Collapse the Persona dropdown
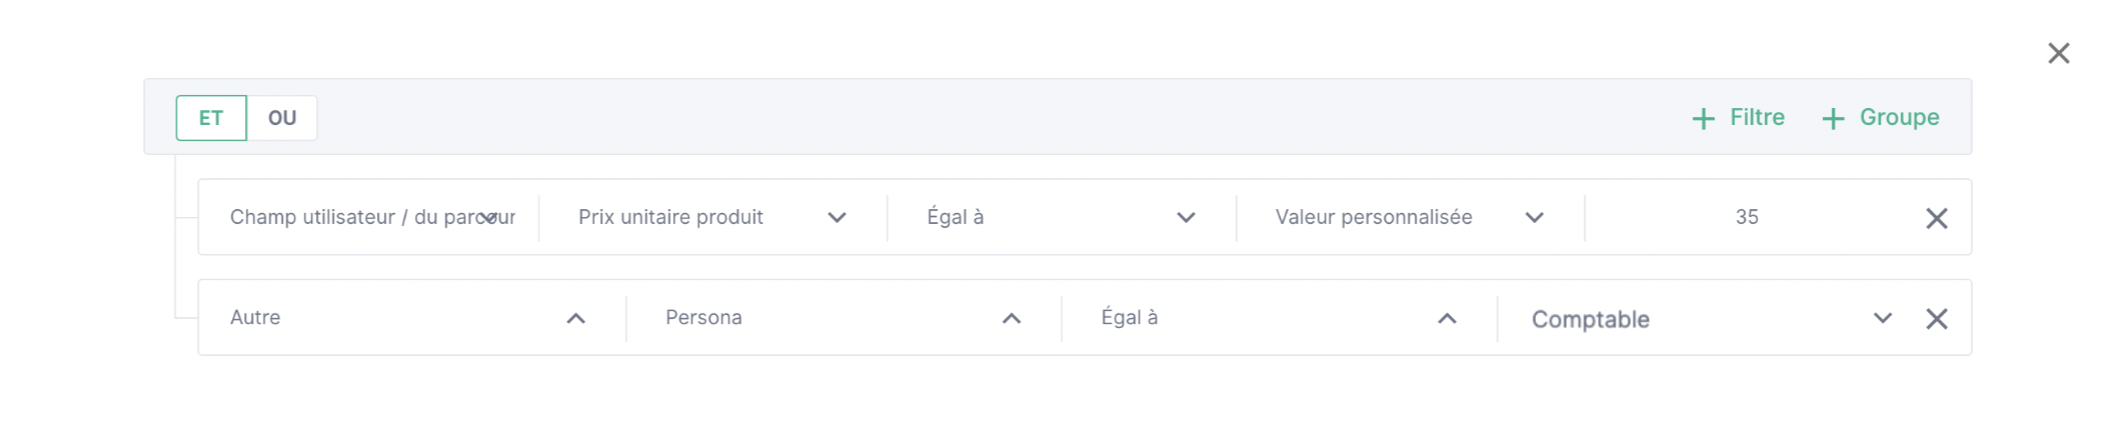 click(x=843, y=318)
